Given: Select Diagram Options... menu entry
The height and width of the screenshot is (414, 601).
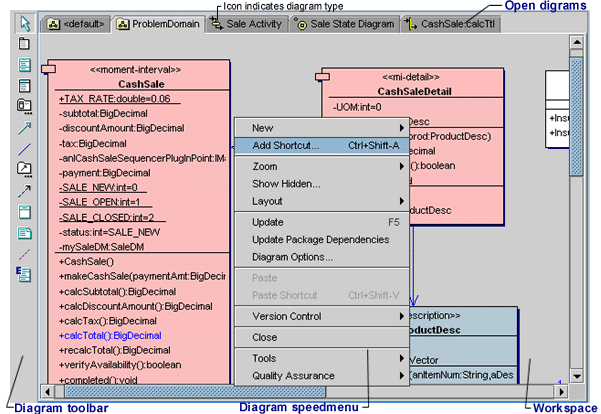Looking at the screenshot, I should click(x=293, y=257).
